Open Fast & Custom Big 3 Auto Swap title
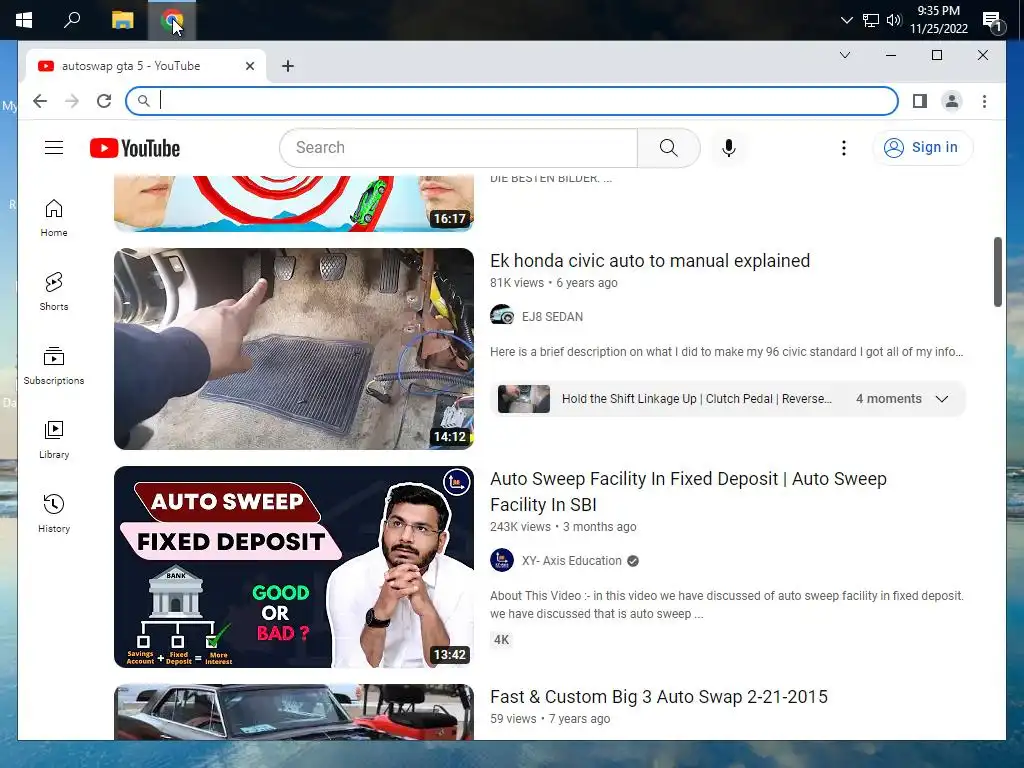 click(x=658, y=697)
